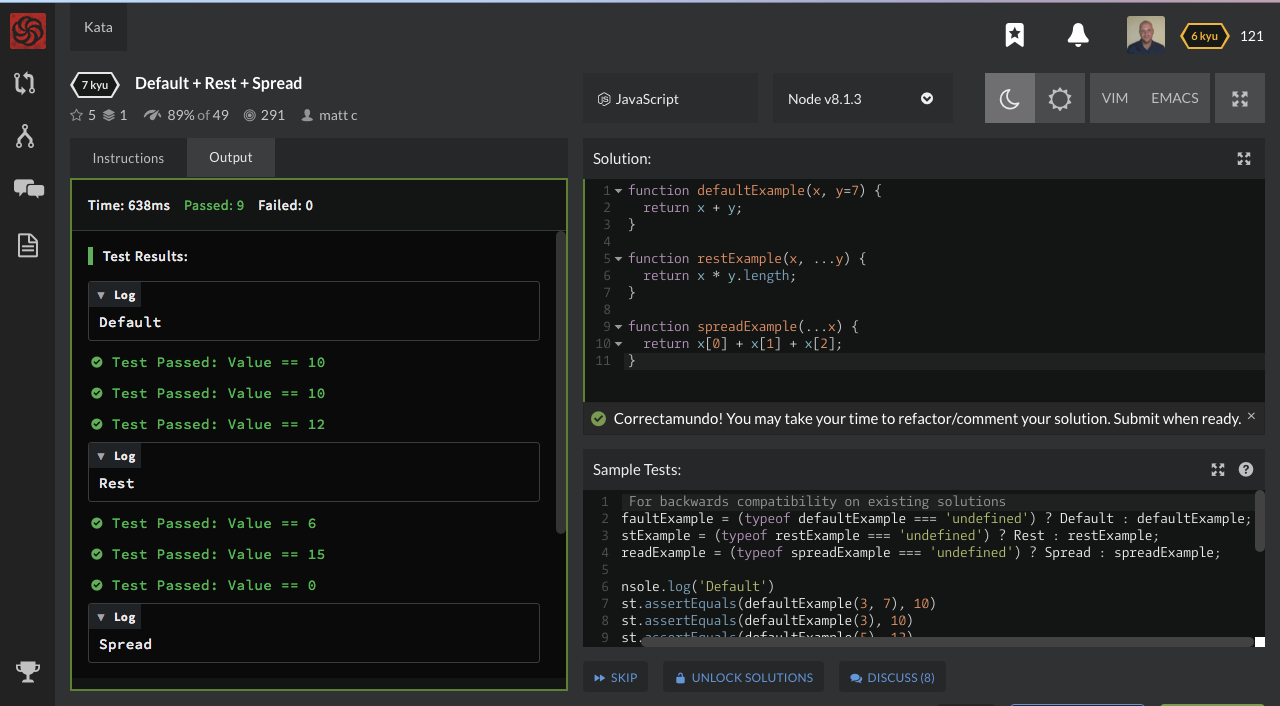Open Sample Tests help question icon
The height and width of the screenshot is (706, 1280).
coord(1246,469)
